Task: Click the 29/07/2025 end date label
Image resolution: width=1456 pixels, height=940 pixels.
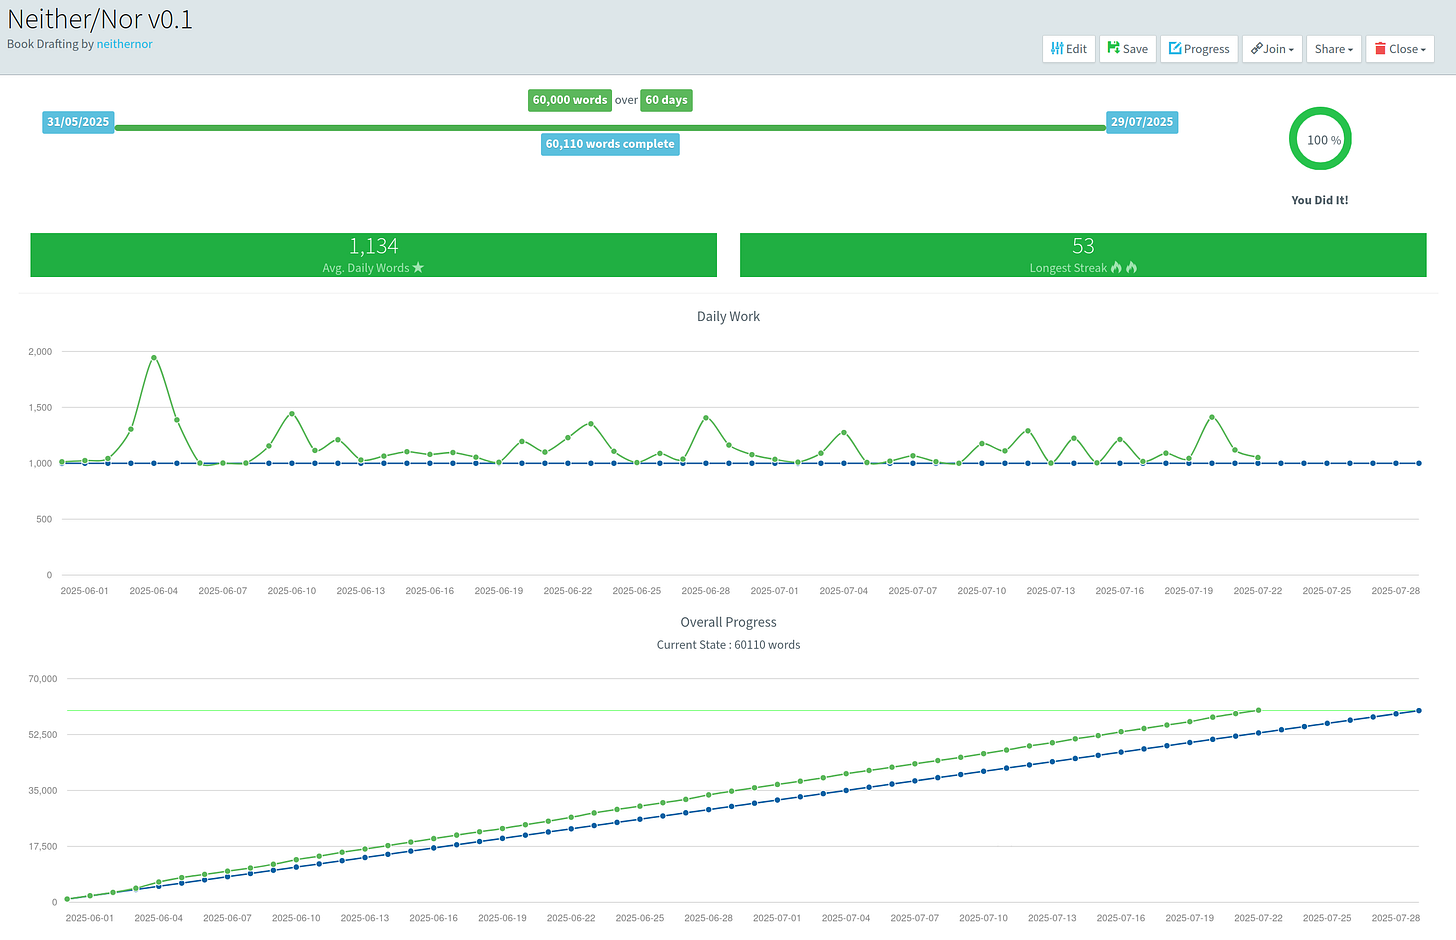Action: [x=1142, y=122]
